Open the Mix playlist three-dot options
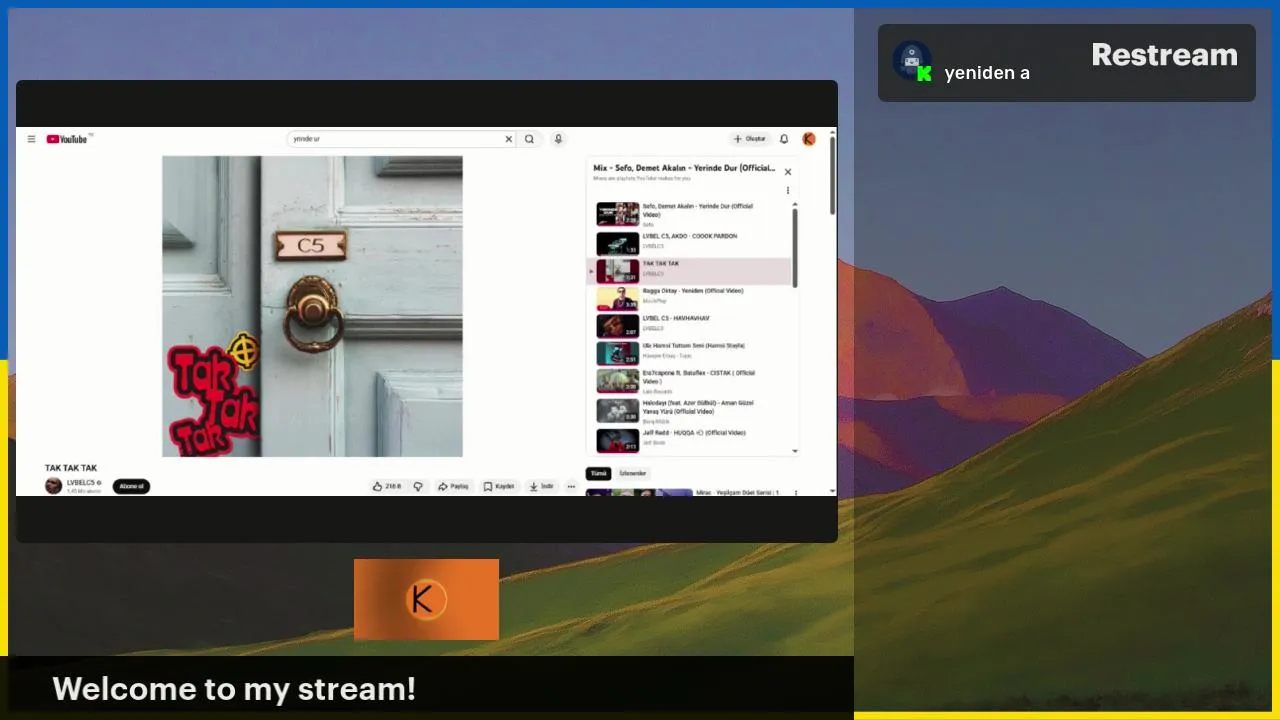The image size is (1280, 720). pyautogui.click(x=787, y=190)
